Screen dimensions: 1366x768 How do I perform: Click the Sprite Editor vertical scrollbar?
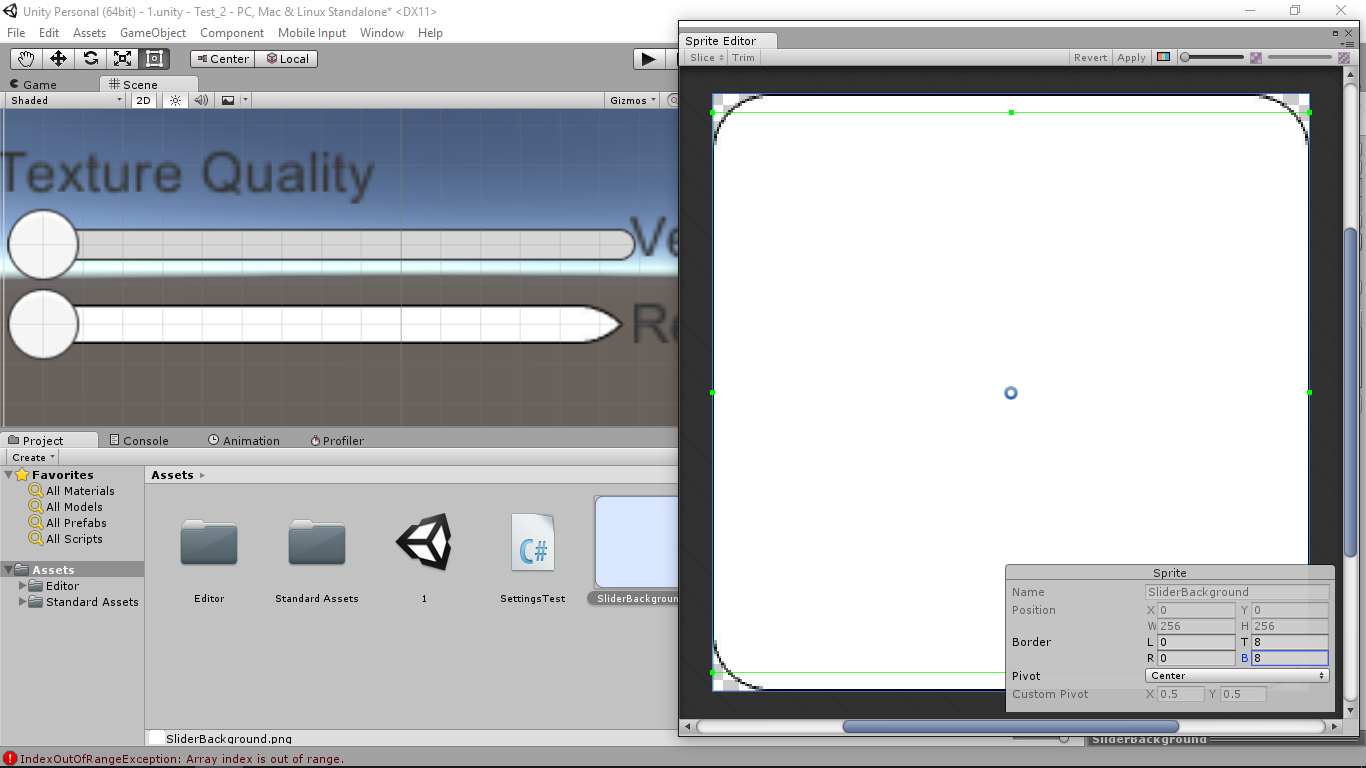[x=1351, y=392]
